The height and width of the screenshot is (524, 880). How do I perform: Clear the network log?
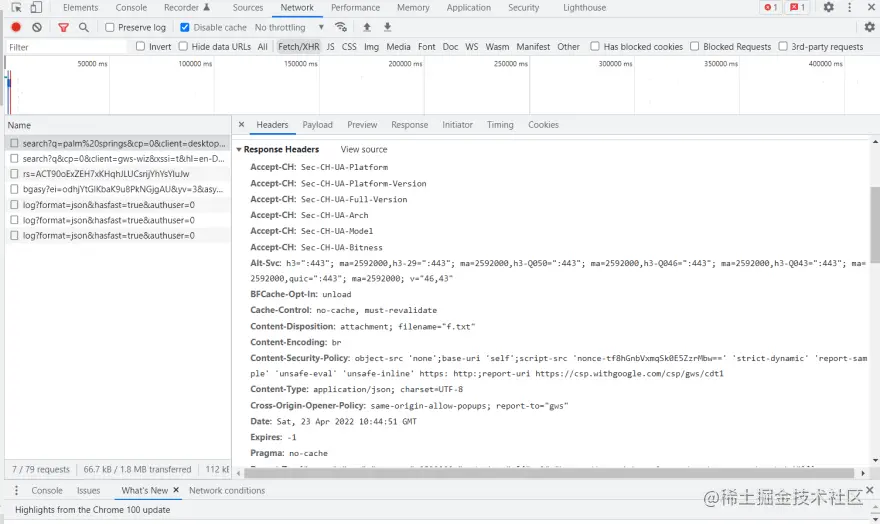[37, 27]
